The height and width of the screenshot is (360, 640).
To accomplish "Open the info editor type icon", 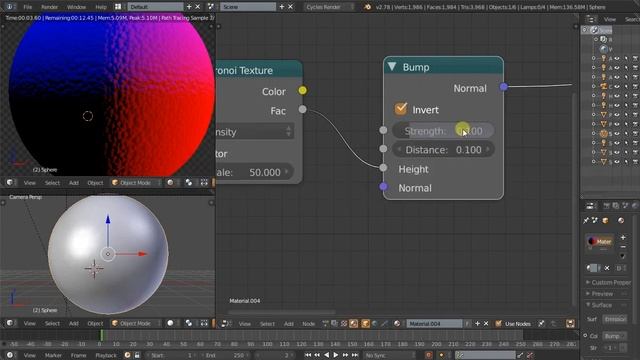I will (9, 7).
